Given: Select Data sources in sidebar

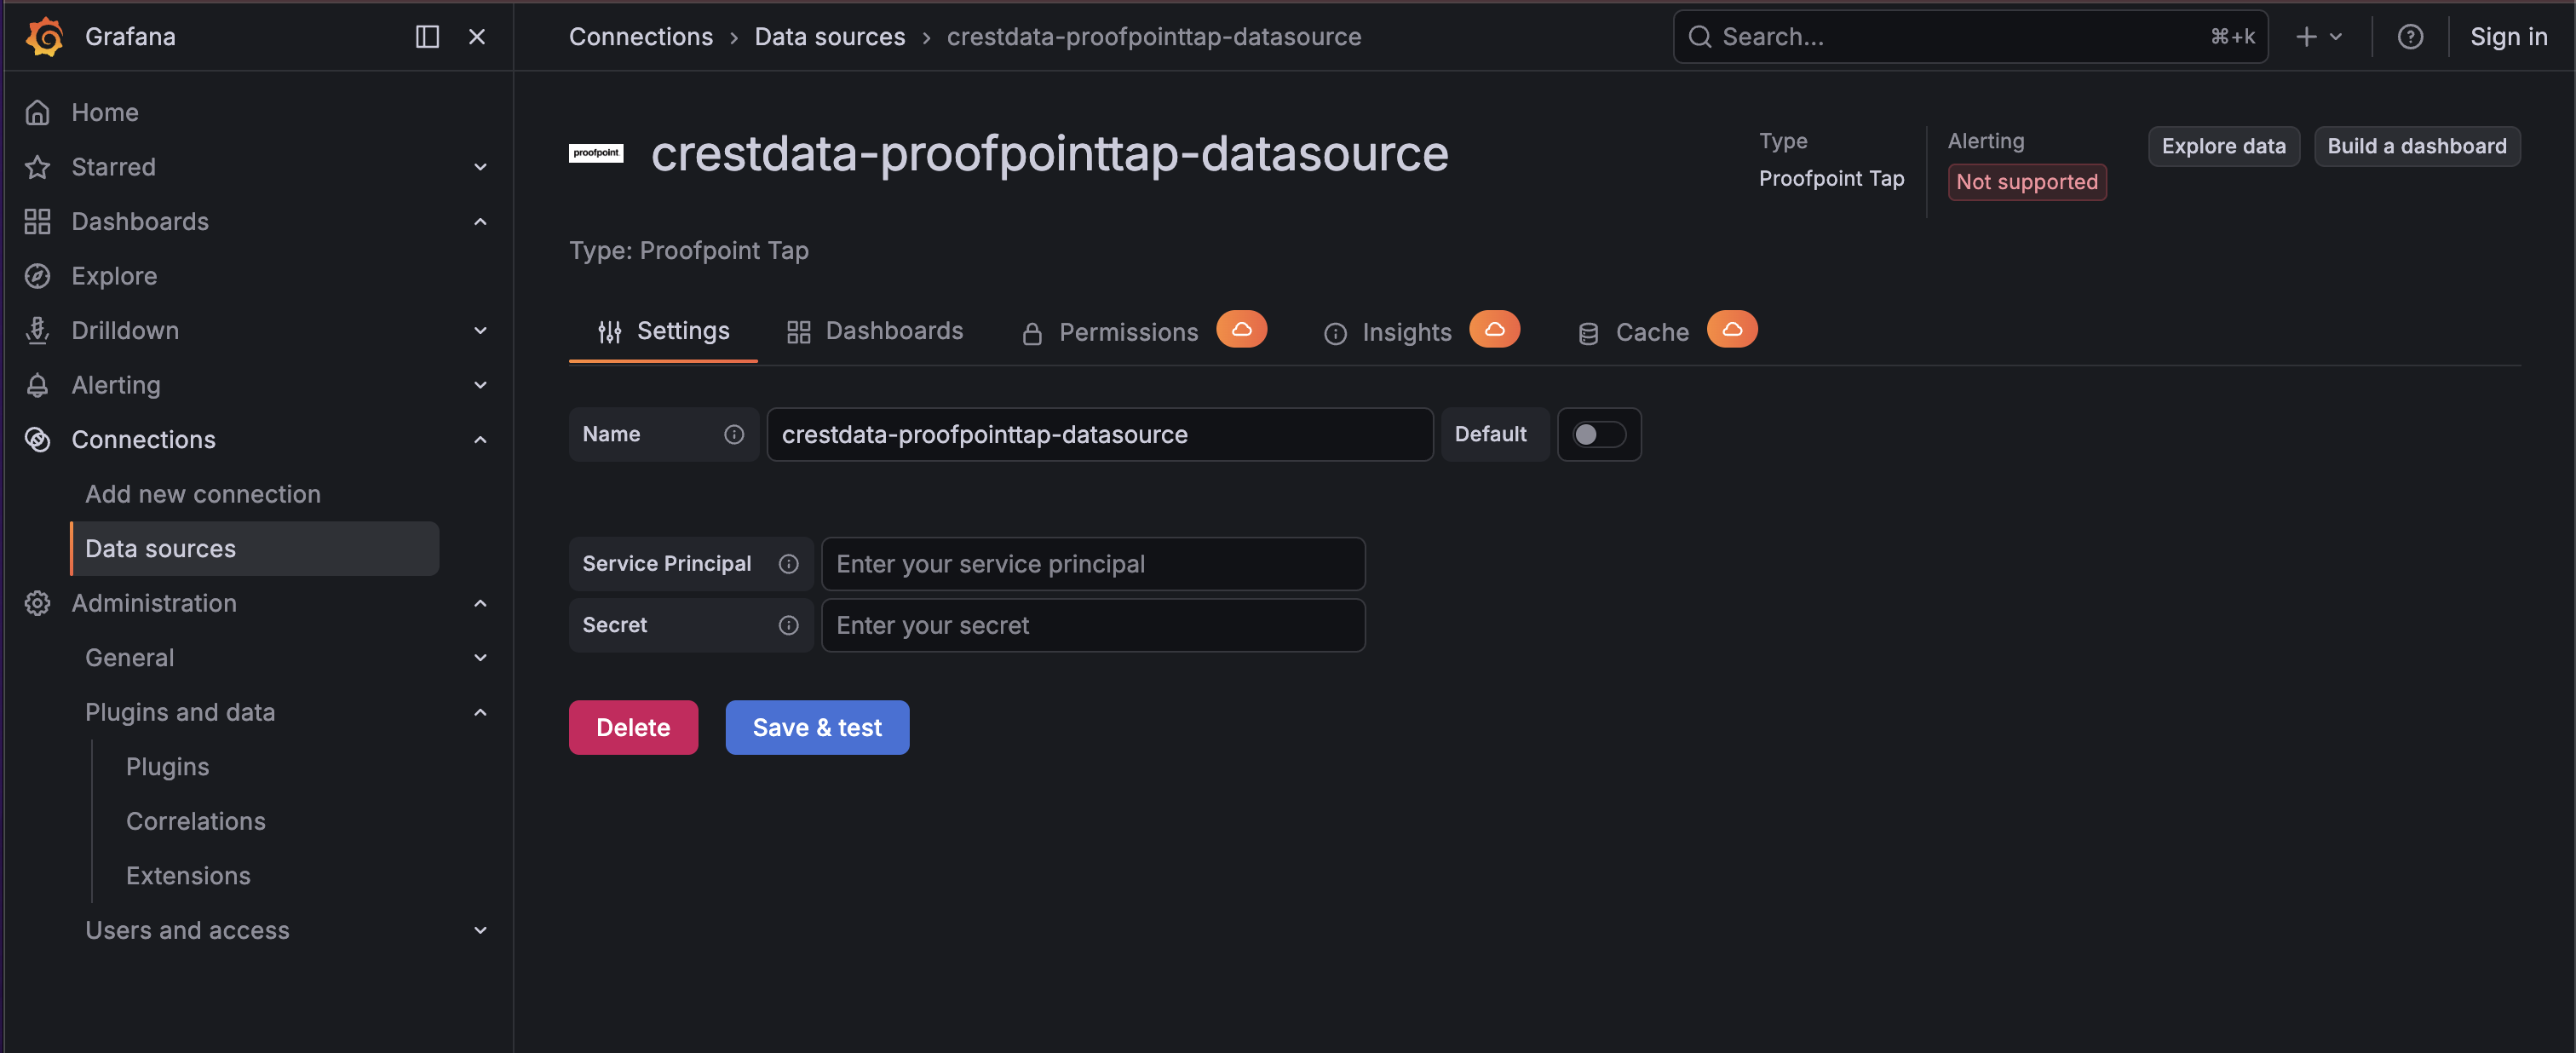Looking at the screenshot, I should point(255,548).
